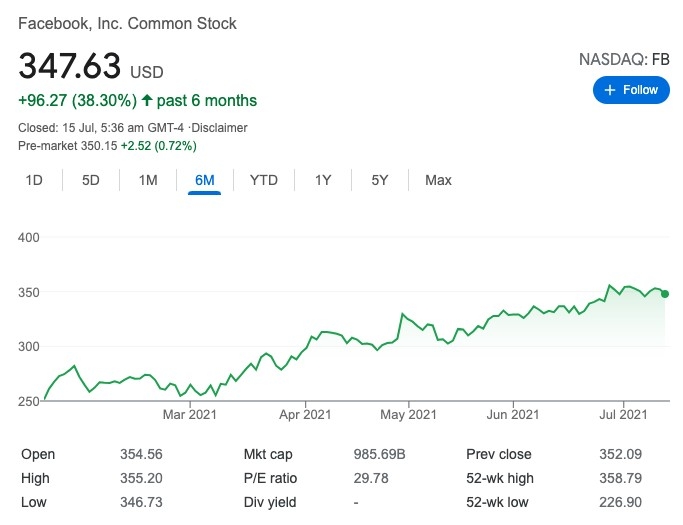Open the 1Y time range
The height and width of the screenshot is (525, 683).
(323, 180)
